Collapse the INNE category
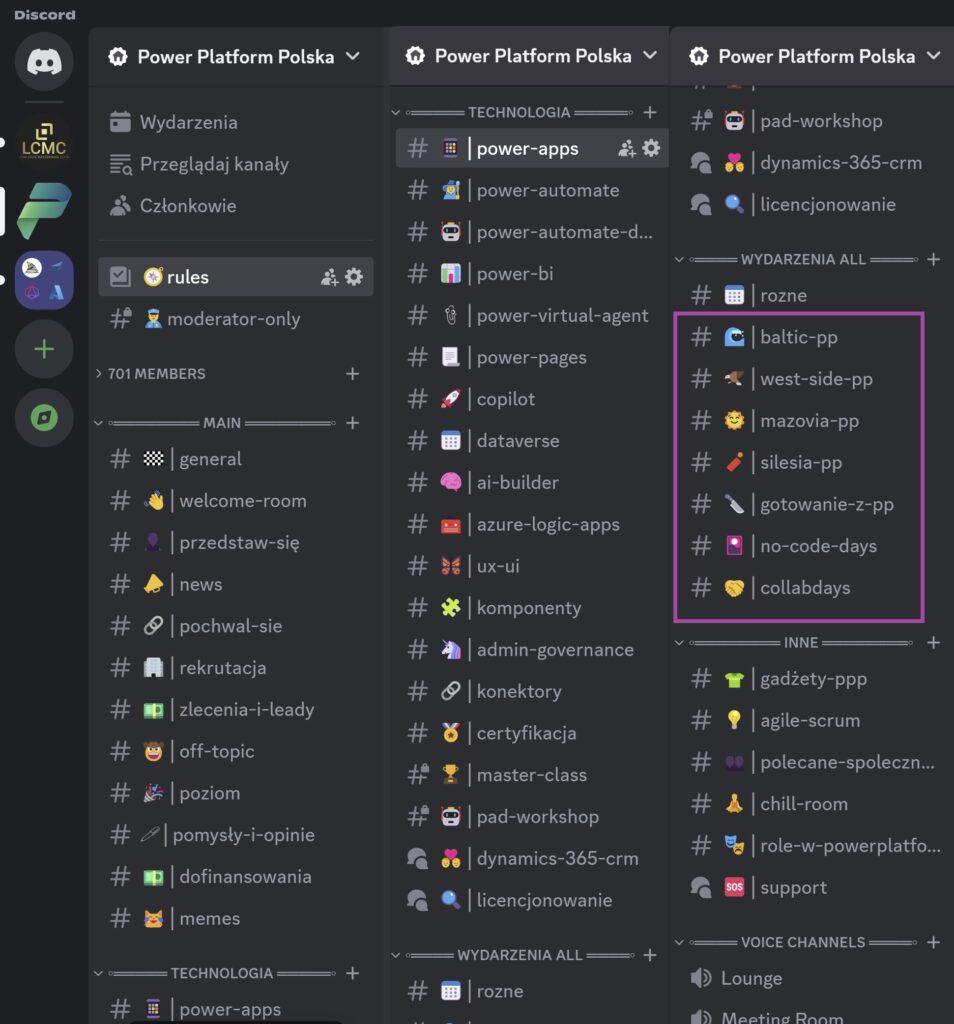This screenshot has width=954, height=1024. pos(679,643)
